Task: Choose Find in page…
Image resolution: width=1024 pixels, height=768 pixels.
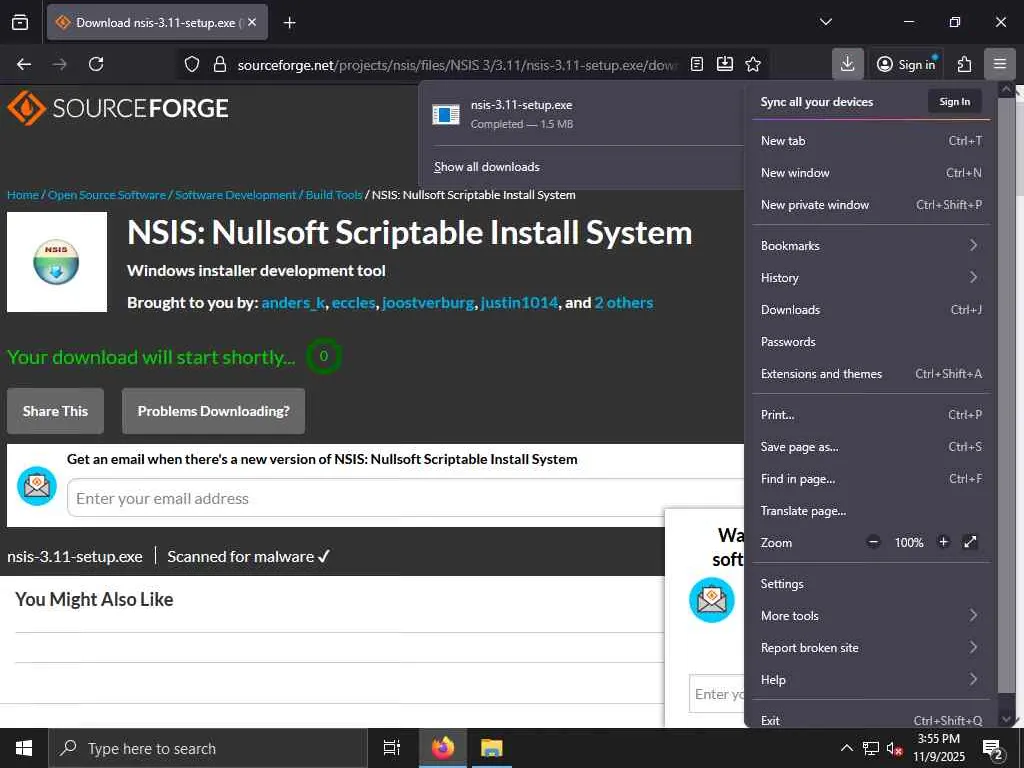Action: tap(871, 479)
